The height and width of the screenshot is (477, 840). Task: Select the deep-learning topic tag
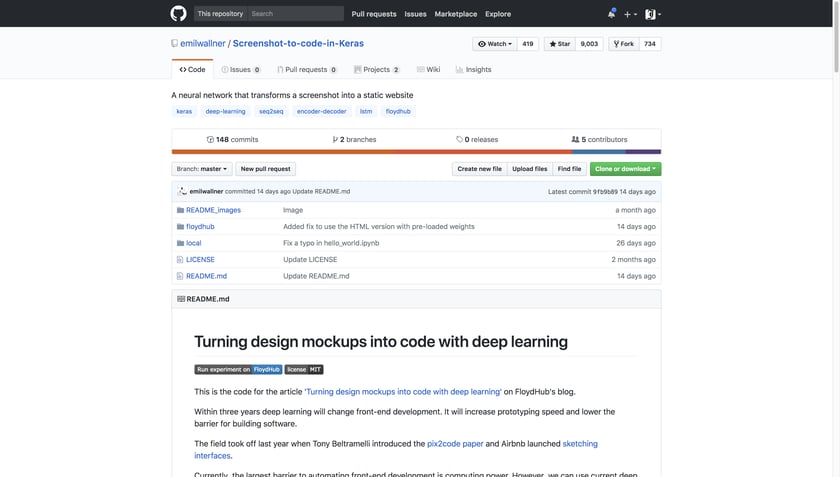[226, 111]
